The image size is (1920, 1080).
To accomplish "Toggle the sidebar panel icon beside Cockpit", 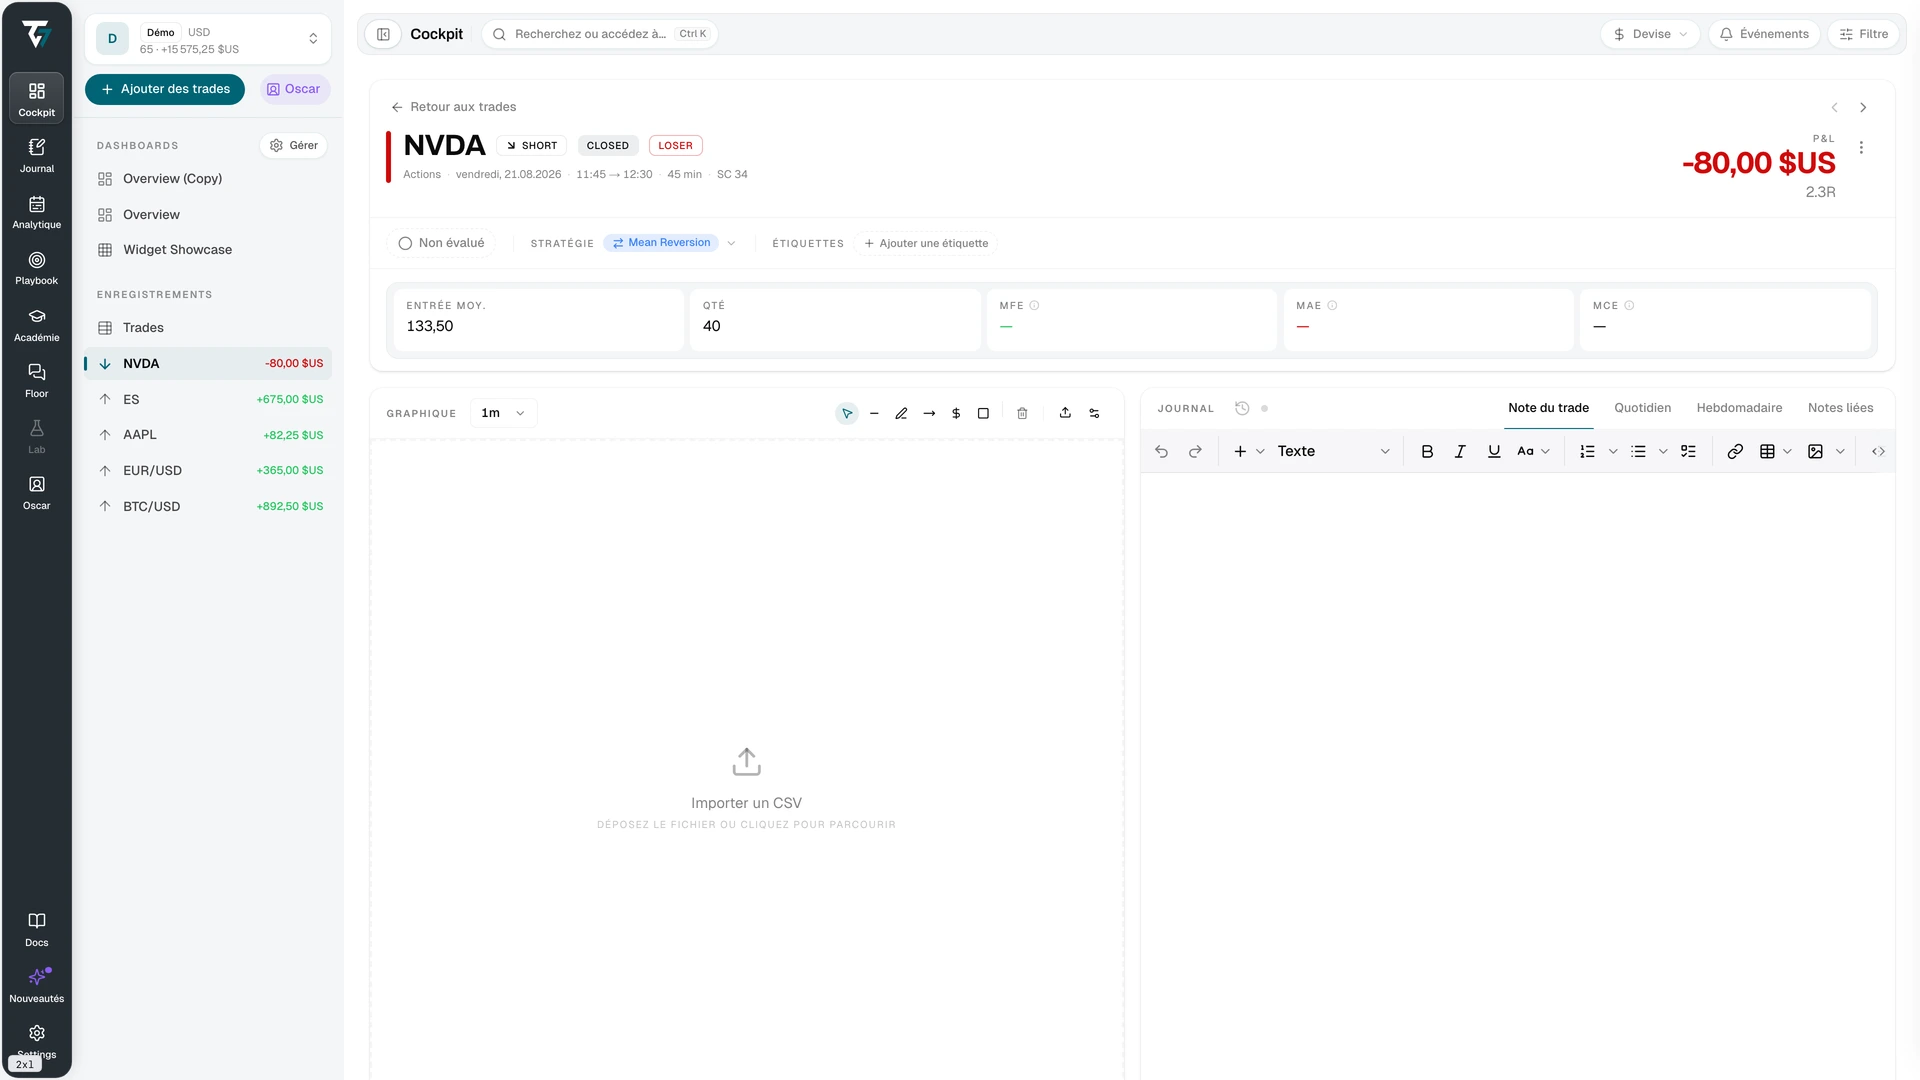I will coord(383,34).
